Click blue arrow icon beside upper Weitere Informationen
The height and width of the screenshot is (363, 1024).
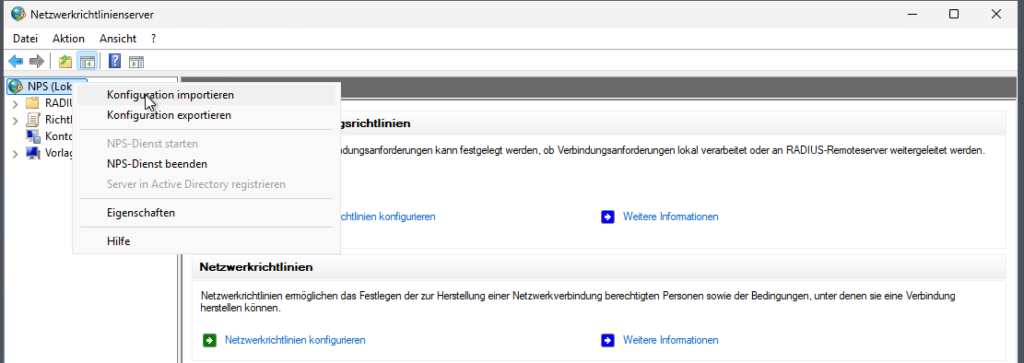point(608,216)
